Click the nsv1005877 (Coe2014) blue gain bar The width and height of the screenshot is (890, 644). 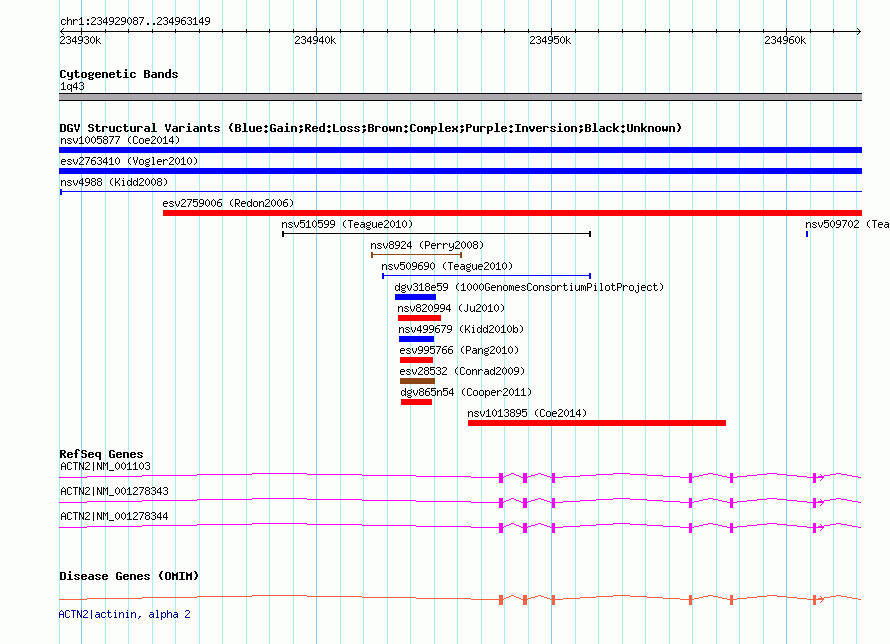[460, 150]
